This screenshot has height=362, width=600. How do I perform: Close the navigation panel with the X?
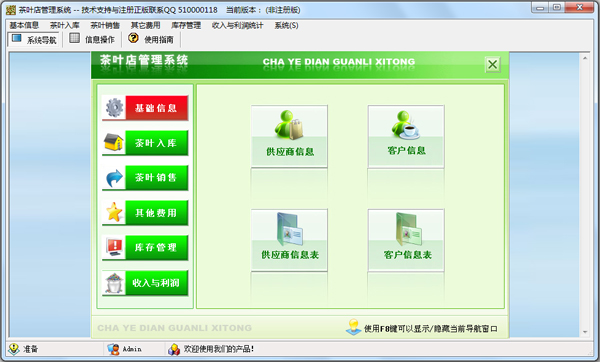(492, 64)
